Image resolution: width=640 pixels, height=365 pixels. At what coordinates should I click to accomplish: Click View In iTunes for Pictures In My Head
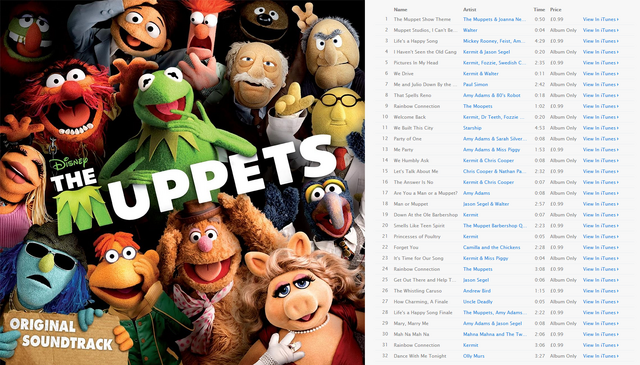[x=600, y=63]
